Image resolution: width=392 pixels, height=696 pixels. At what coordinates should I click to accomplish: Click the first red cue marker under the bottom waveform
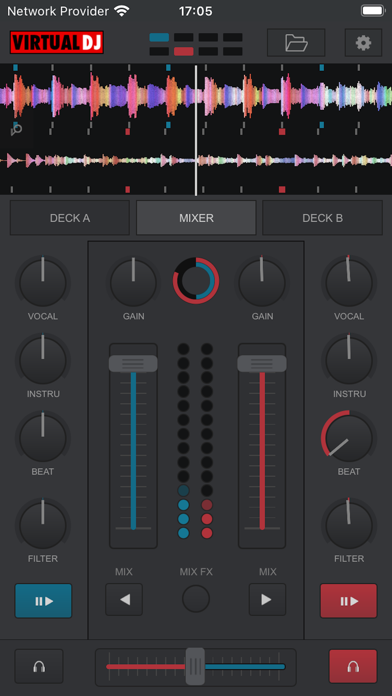pyautogui.click(x=128, y=190)
